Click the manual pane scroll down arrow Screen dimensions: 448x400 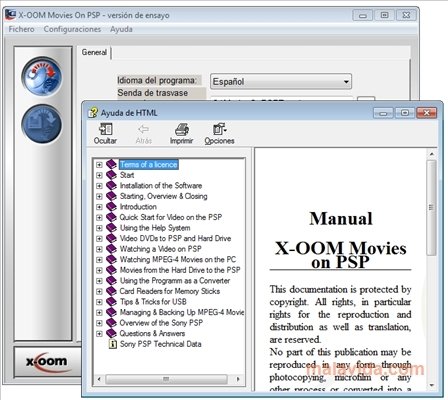(431, 385)
